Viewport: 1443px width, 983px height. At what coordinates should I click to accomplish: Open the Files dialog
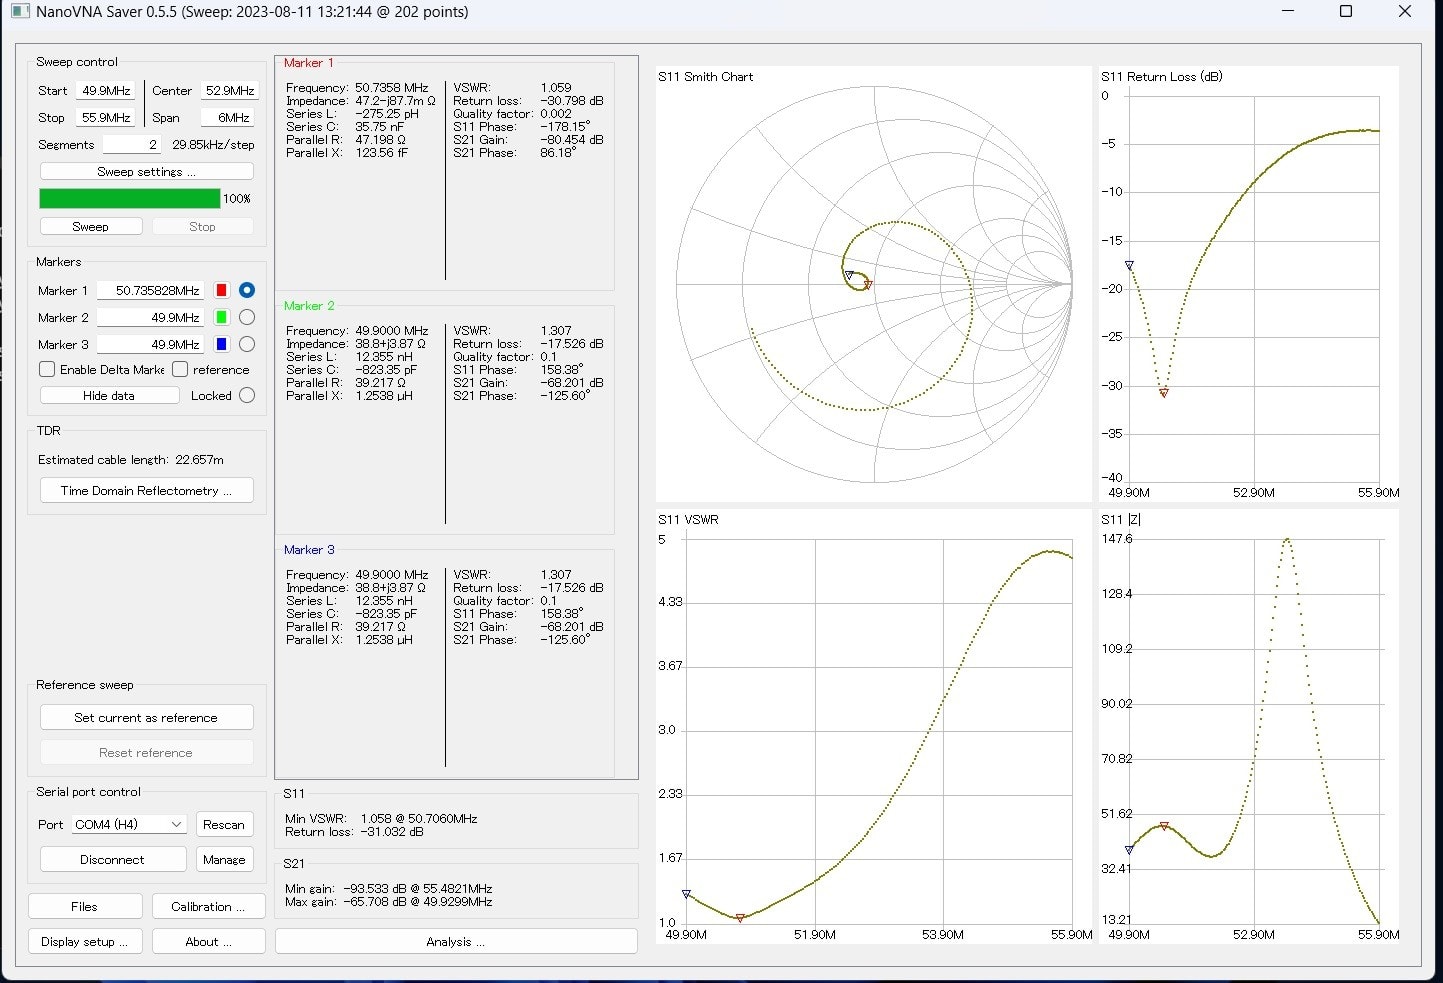(x=84, y=907)
